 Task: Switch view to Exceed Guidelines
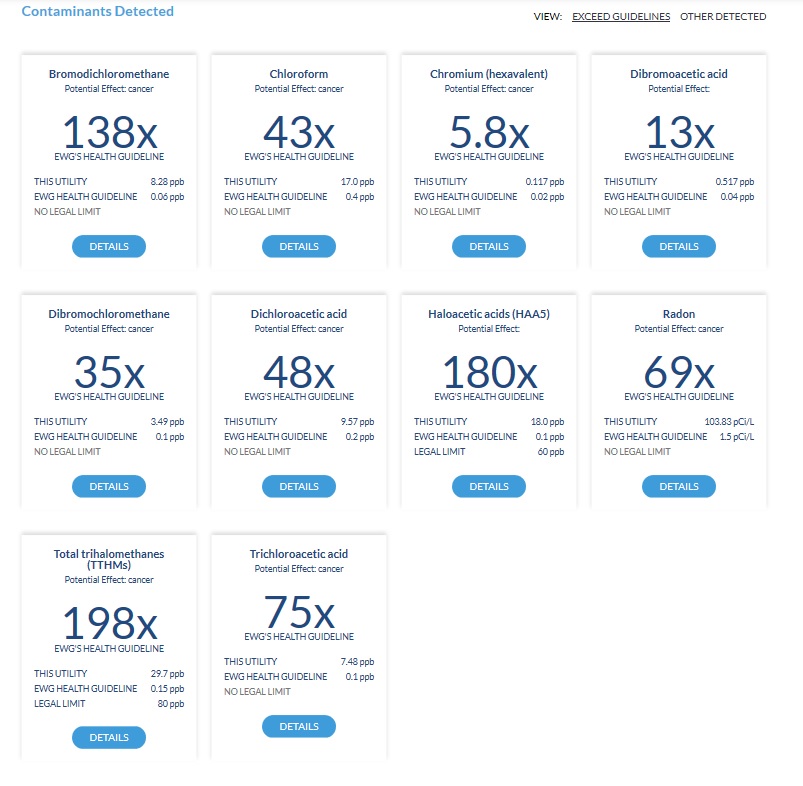621,16
